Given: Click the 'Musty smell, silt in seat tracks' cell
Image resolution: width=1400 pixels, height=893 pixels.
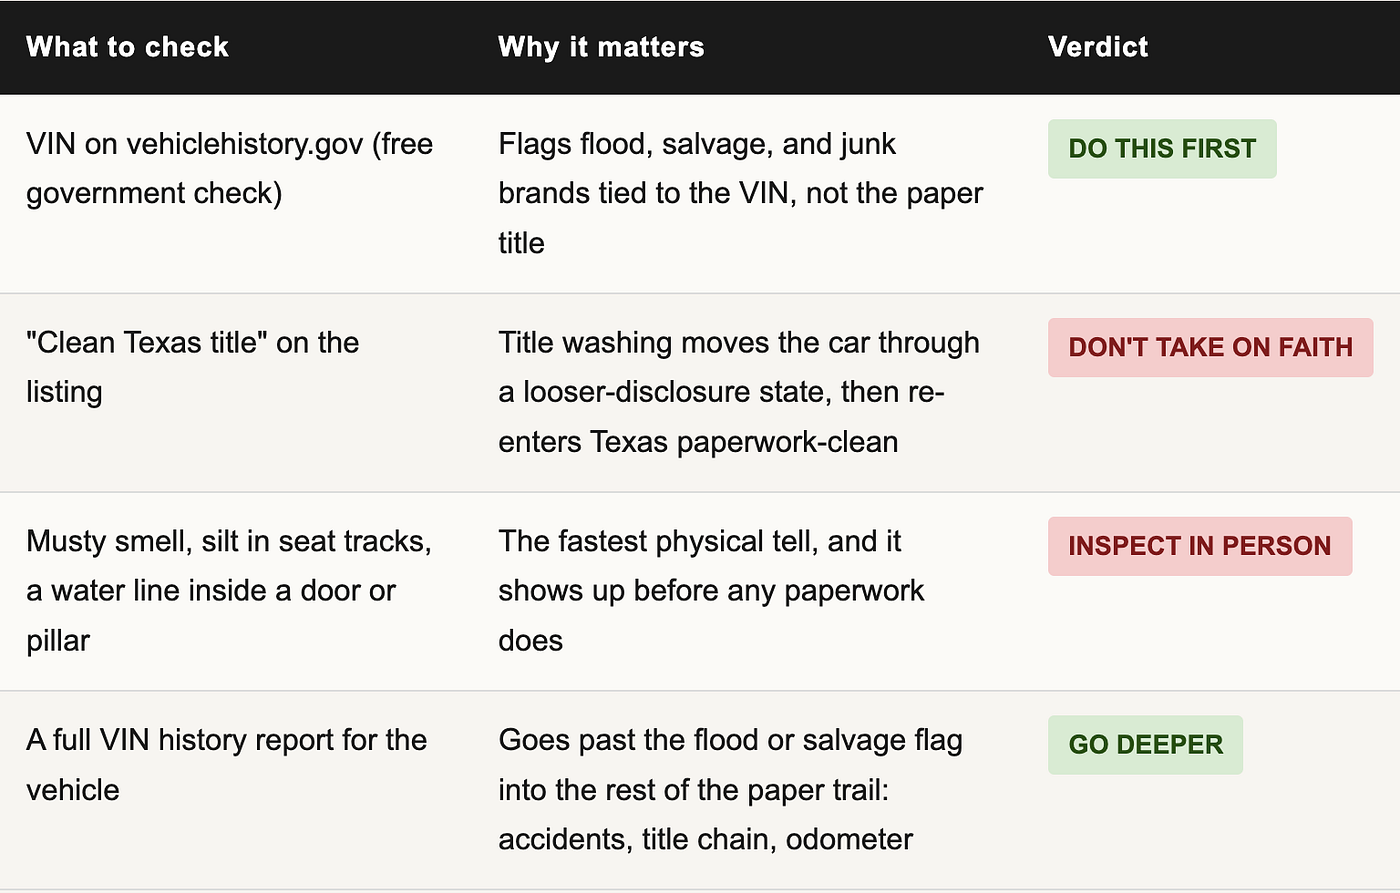Looking at the screenshot, I should pyautogui.click(x=229, y=590).
